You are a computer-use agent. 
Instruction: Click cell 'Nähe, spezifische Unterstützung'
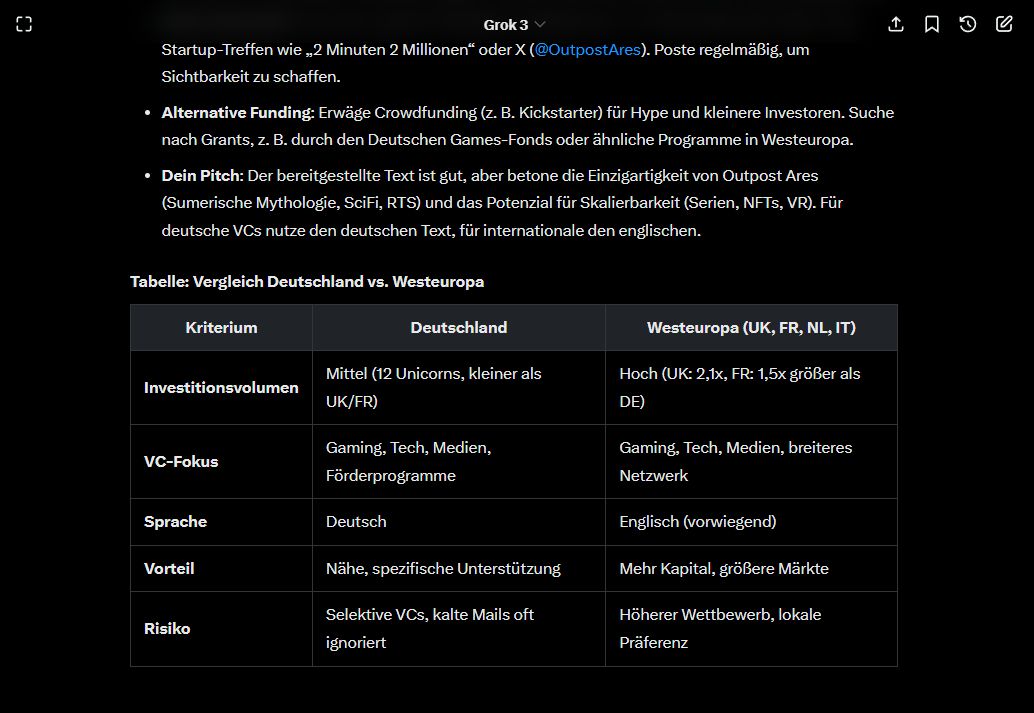(459, 568)
